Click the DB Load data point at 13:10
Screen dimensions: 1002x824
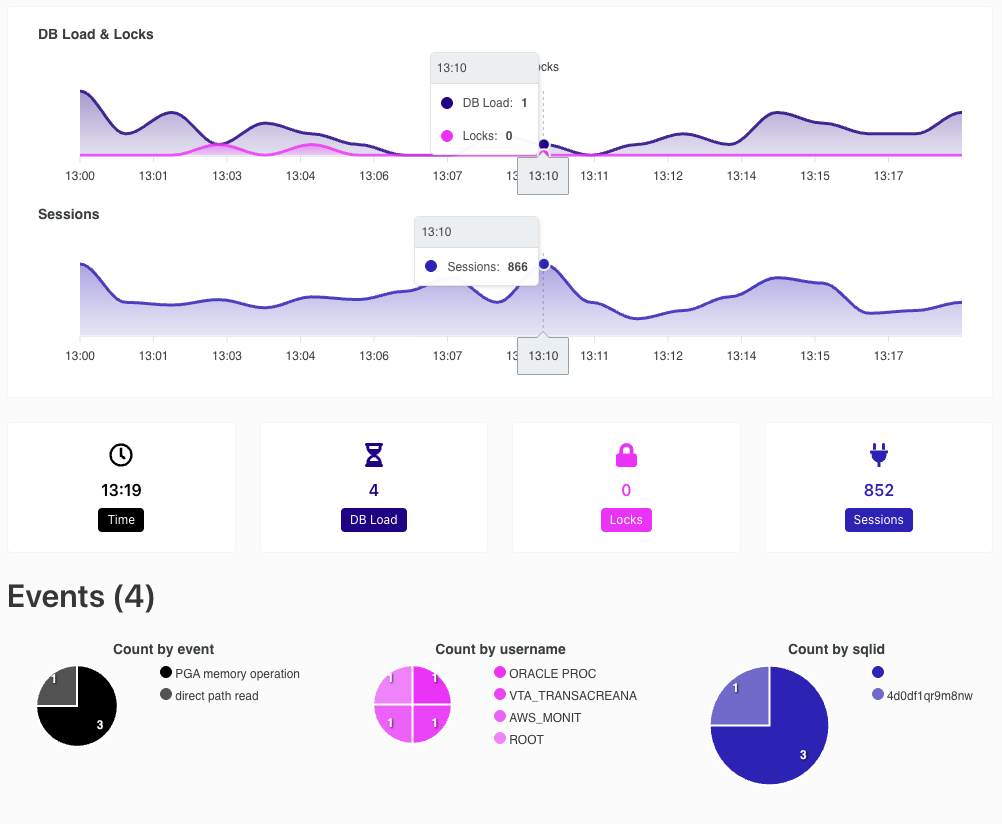click(x=544, y=144)
